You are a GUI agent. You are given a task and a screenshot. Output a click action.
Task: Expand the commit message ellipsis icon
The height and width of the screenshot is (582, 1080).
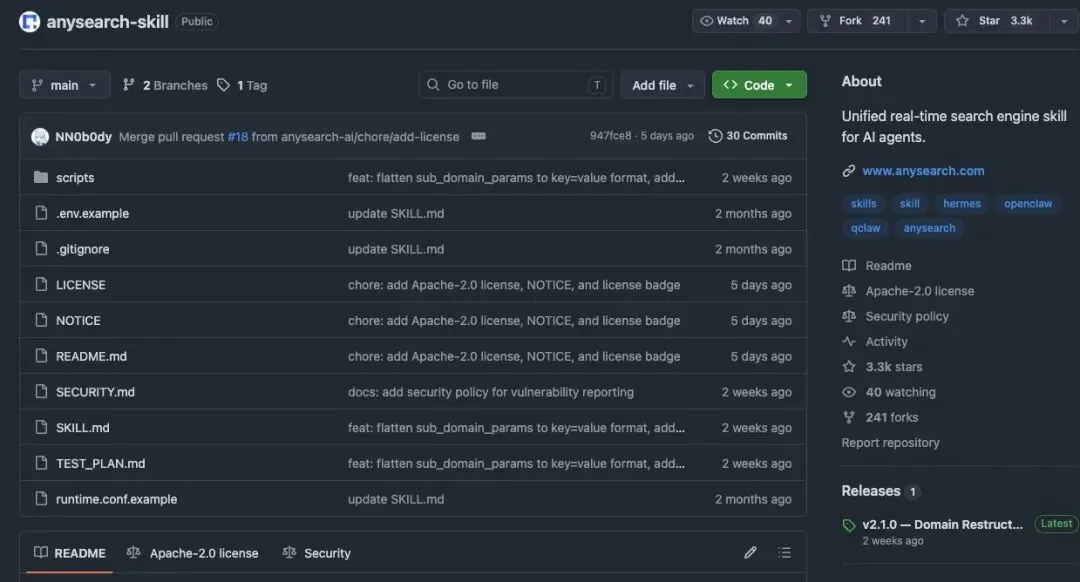(x=478, y=136)
